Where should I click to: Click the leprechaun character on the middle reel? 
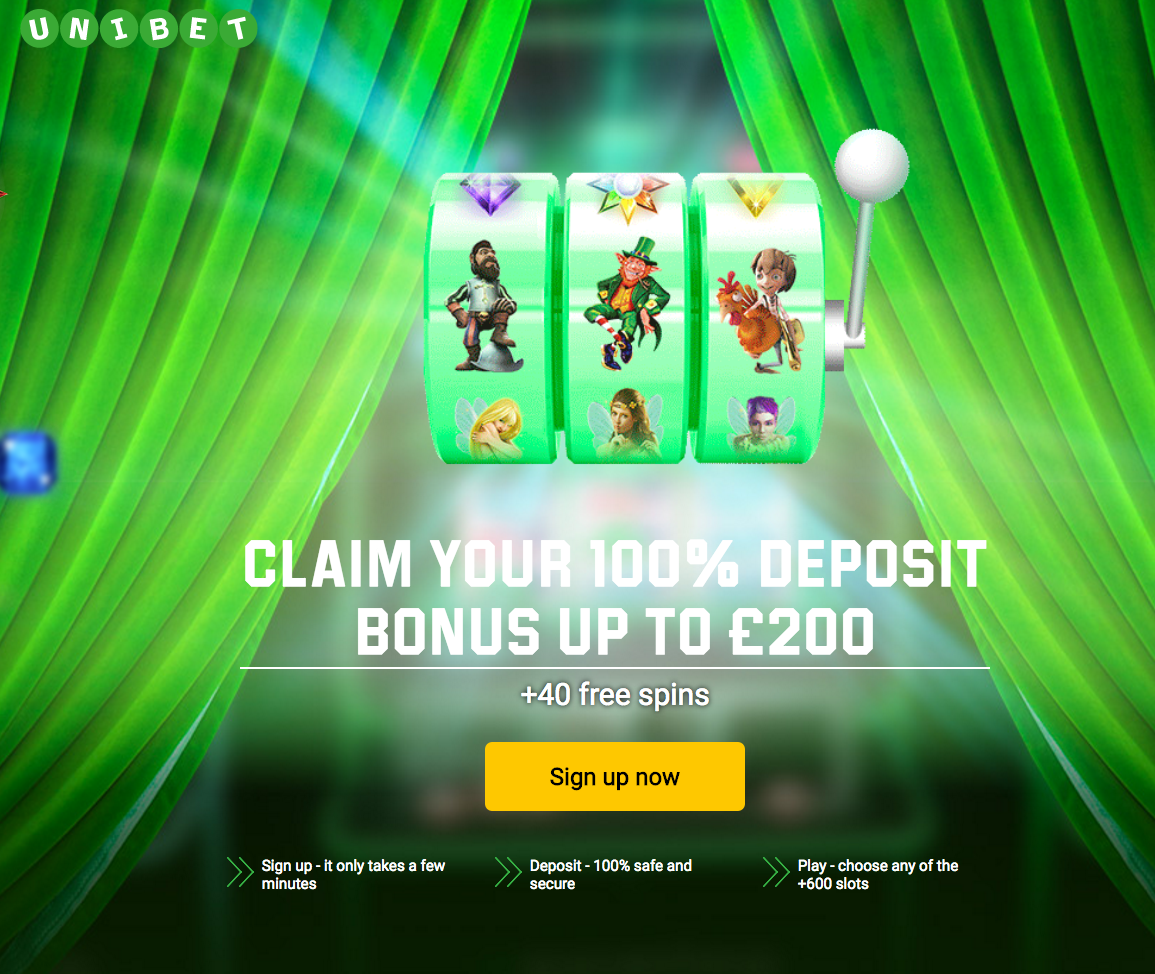click(x=628, y=302)
